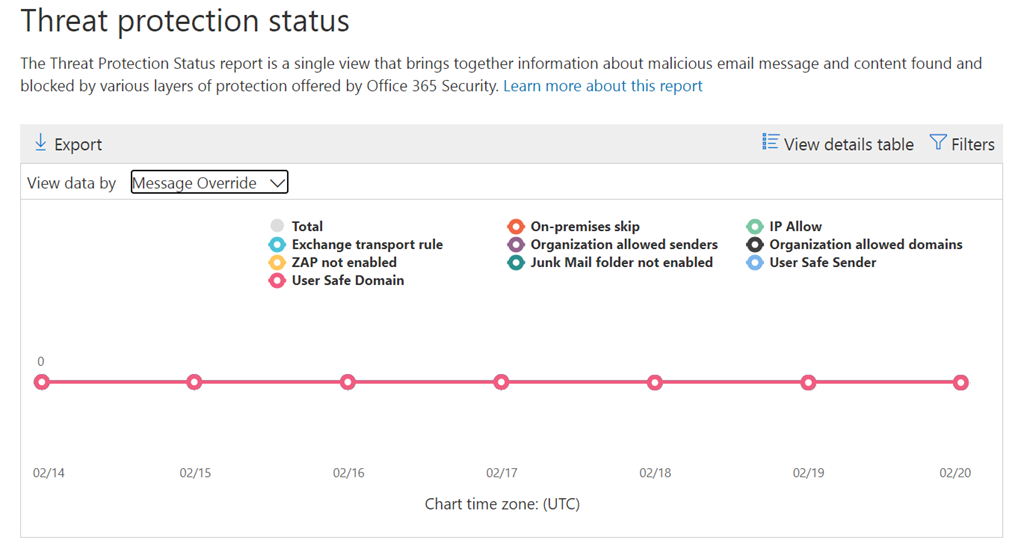1024x555 pixels.
Task: Click the 02/17 data point on chart
Action: 501,382
